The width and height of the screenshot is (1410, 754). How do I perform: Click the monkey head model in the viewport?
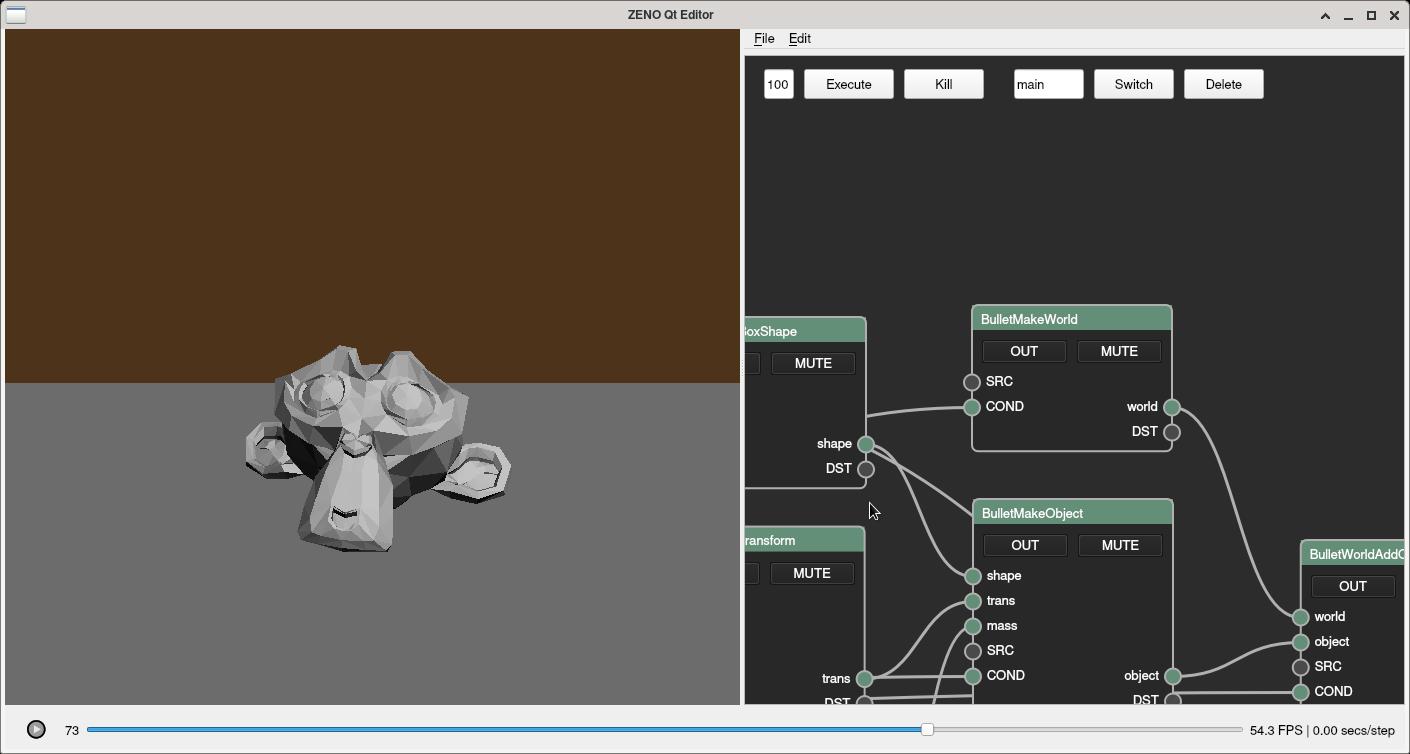point(378,448)
